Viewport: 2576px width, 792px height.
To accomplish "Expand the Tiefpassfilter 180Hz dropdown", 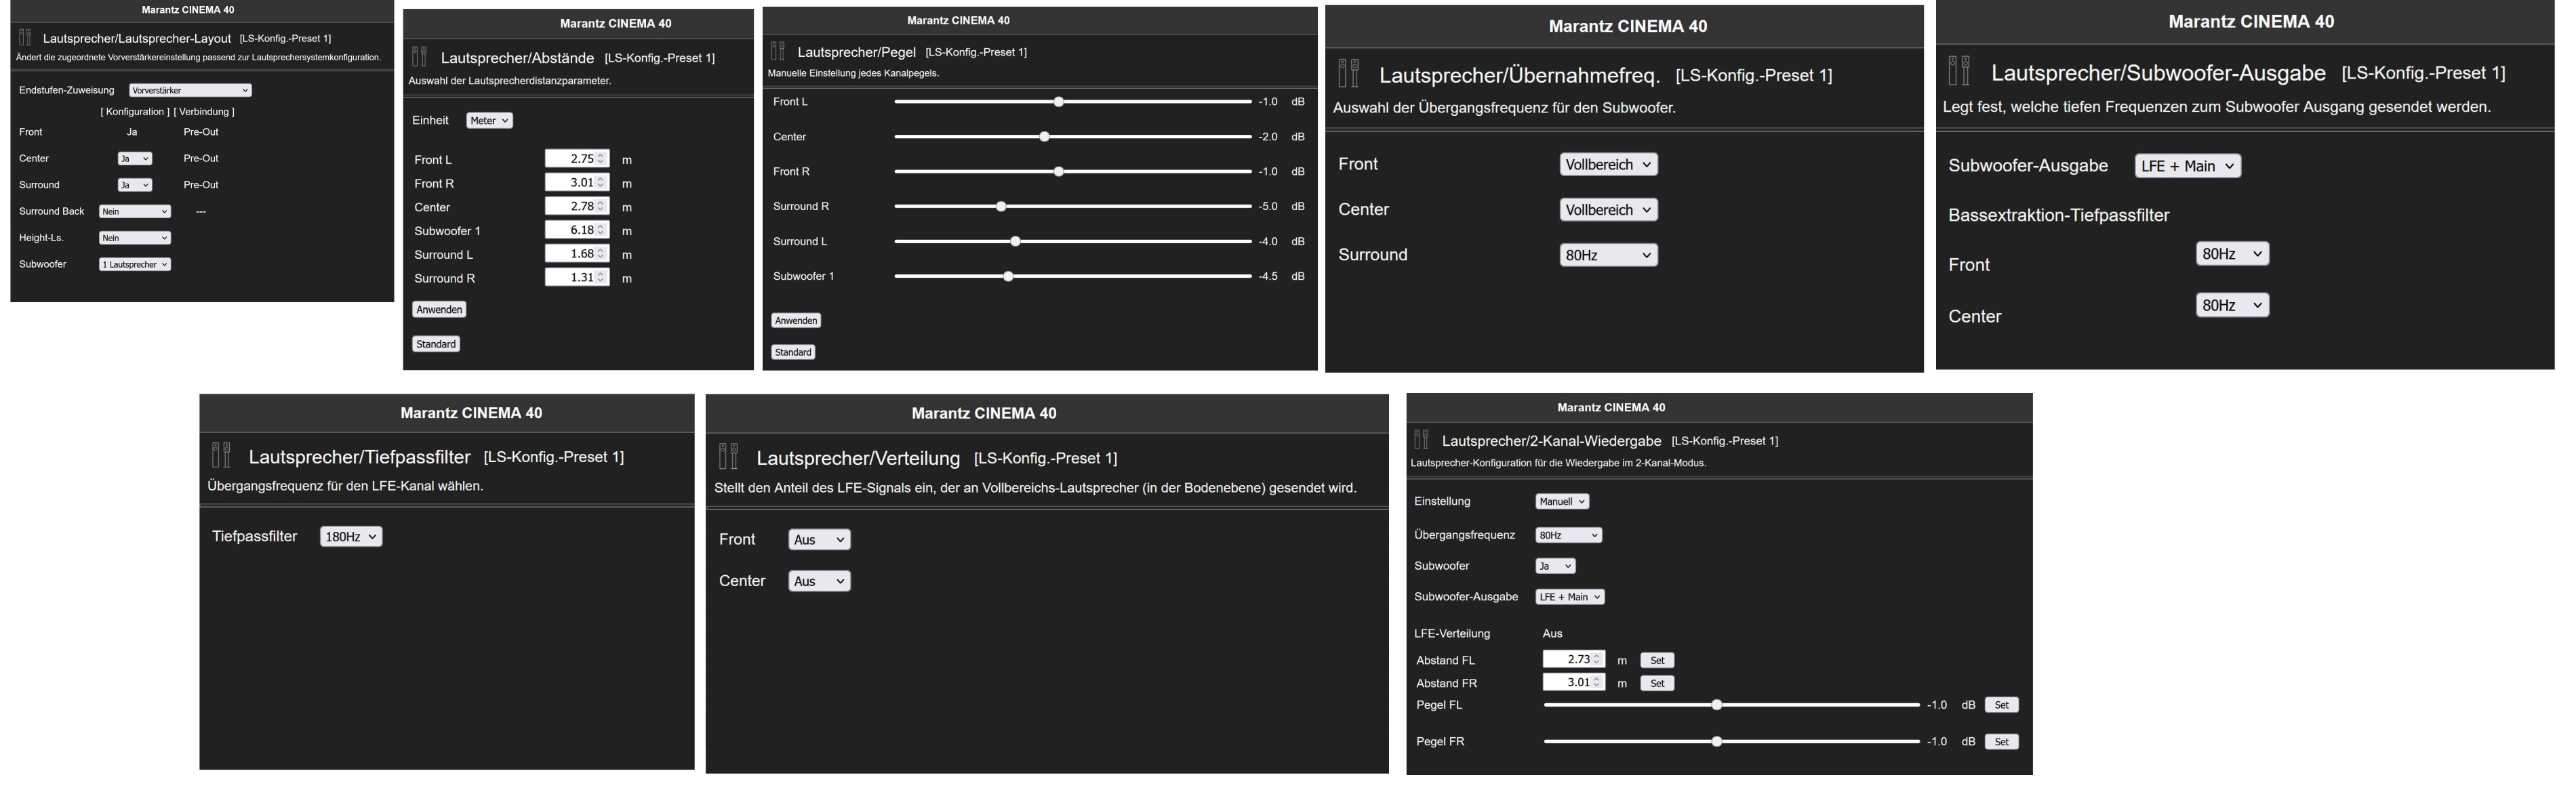I will click(350, 537).
